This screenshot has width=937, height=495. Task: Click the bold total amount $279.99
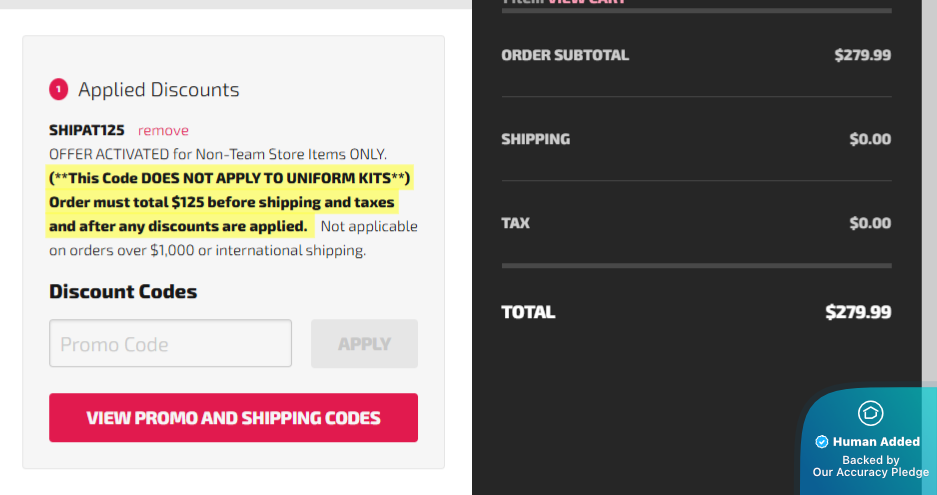[857, 313]
